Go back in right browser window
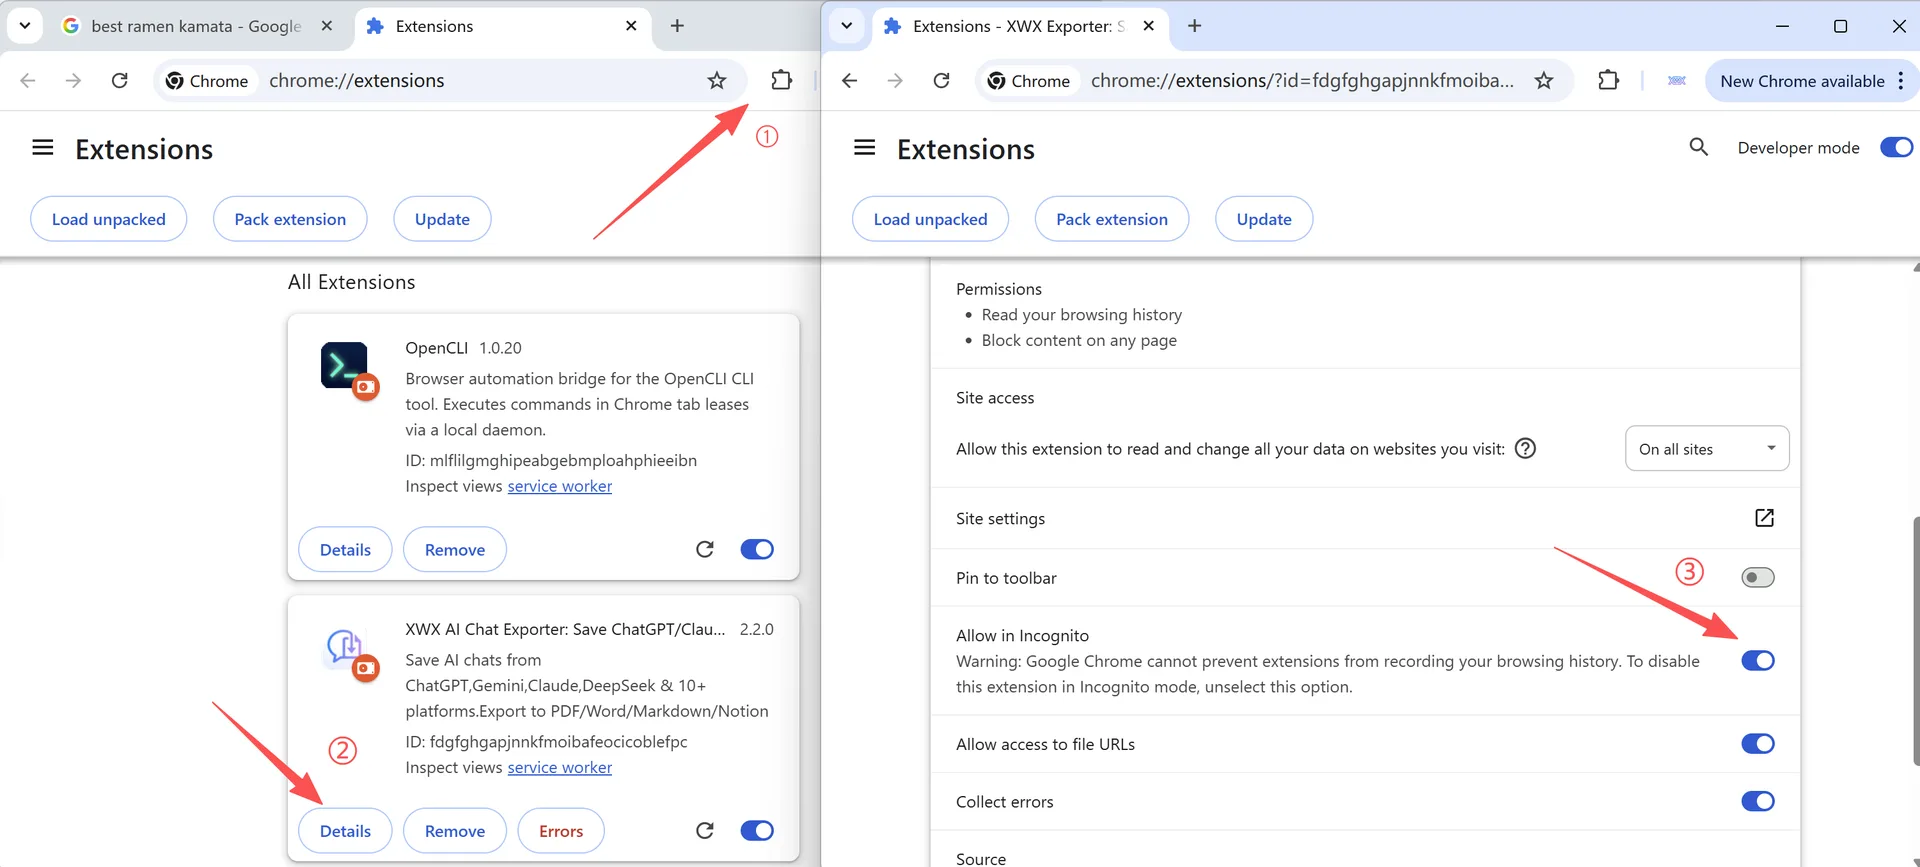The width and height of the screenshot is (1920, 867). (850, 80)
